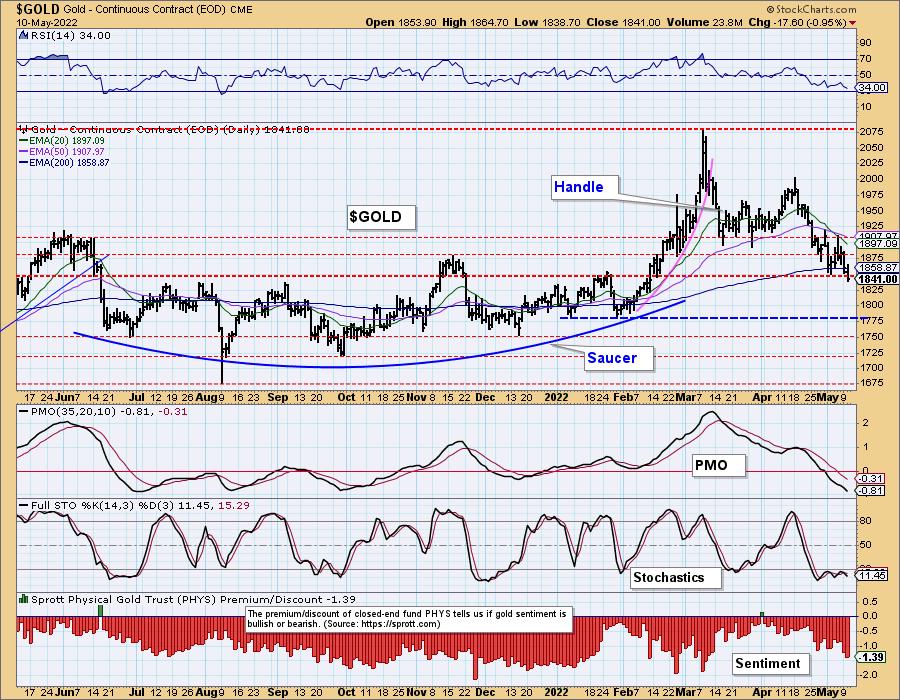The height and width of the screenshot is (700, 900).
Task: Click the -1.39 premium/discount value tag
Action: tap(871, 658)
